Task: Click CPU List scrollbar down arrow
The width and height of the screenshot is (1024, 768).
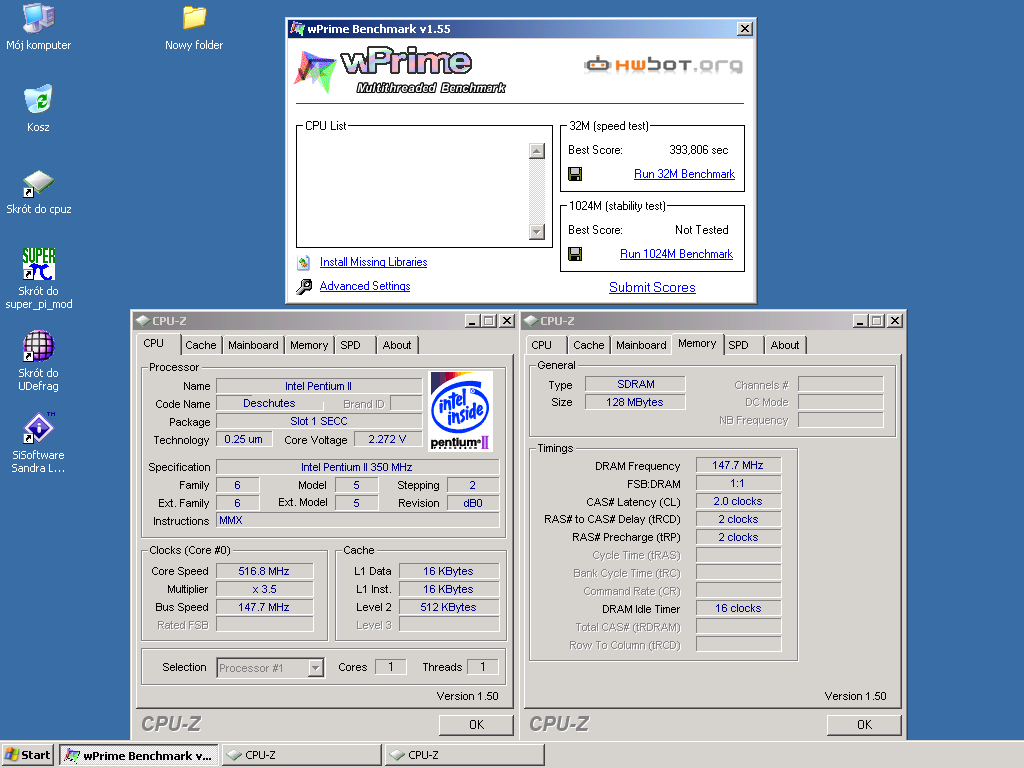Action: tap(537, 231)
